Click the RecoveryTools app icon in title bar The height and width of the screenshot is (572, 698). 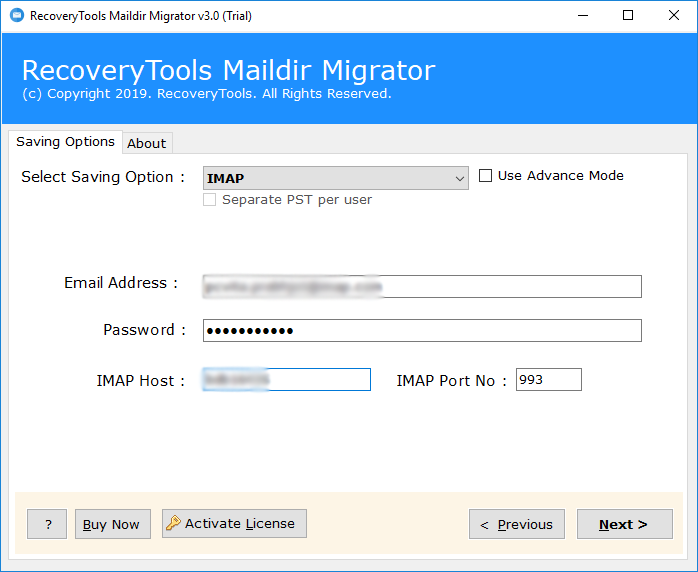click(x=17, y=16)
